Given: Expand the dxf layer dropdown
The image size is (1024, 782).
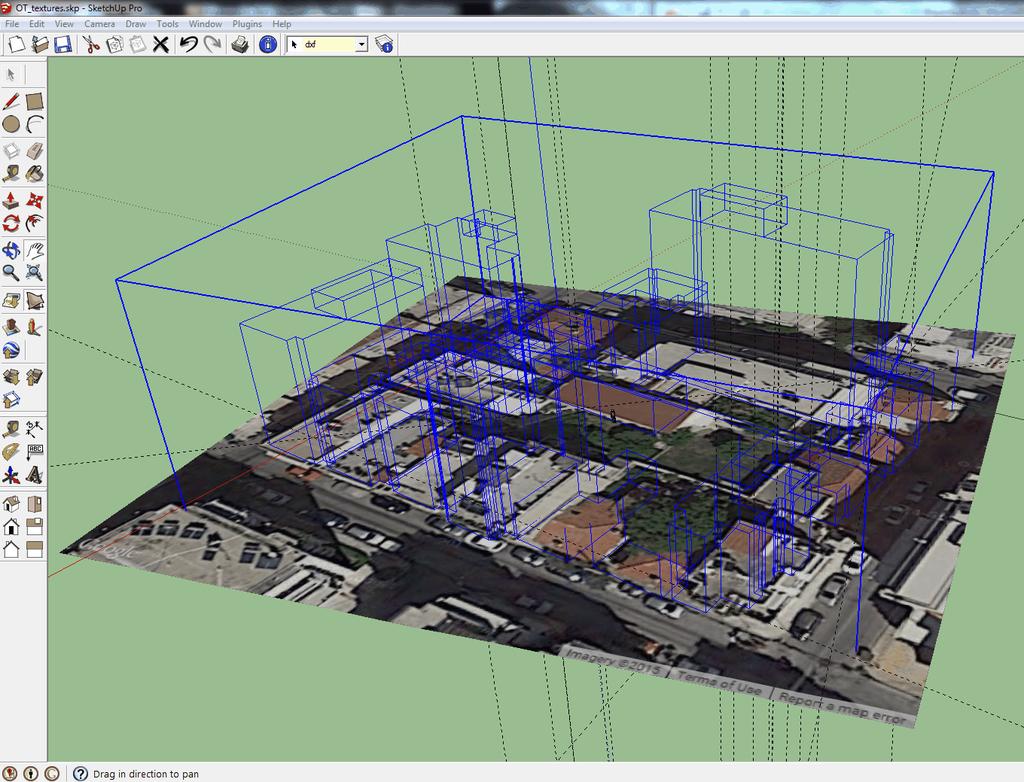Looking at the screenshot, I should click(362, 44).
